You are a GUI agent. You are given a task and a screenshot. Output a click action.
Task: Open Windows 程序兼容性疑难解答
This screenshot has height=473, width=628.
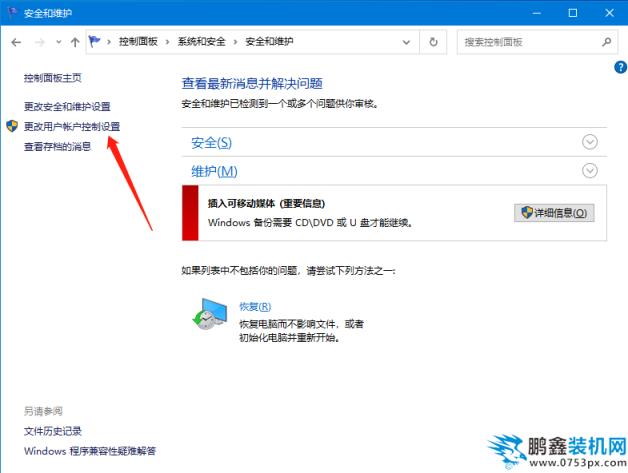click(90, 451)
